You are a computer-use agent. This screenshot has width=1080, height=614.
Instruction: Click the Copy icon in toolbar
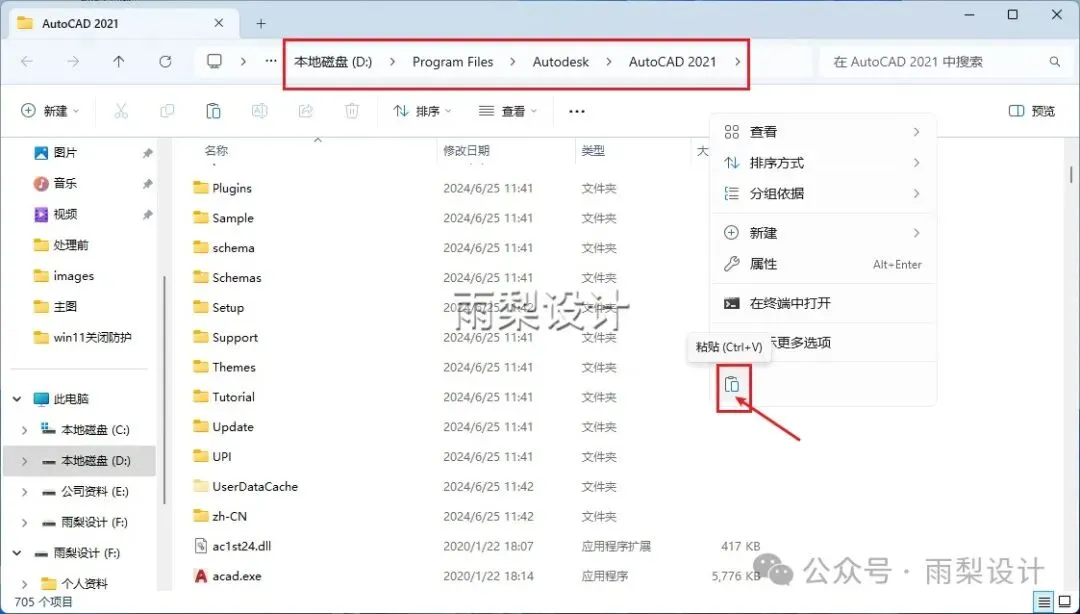click(x=167, y=111)
